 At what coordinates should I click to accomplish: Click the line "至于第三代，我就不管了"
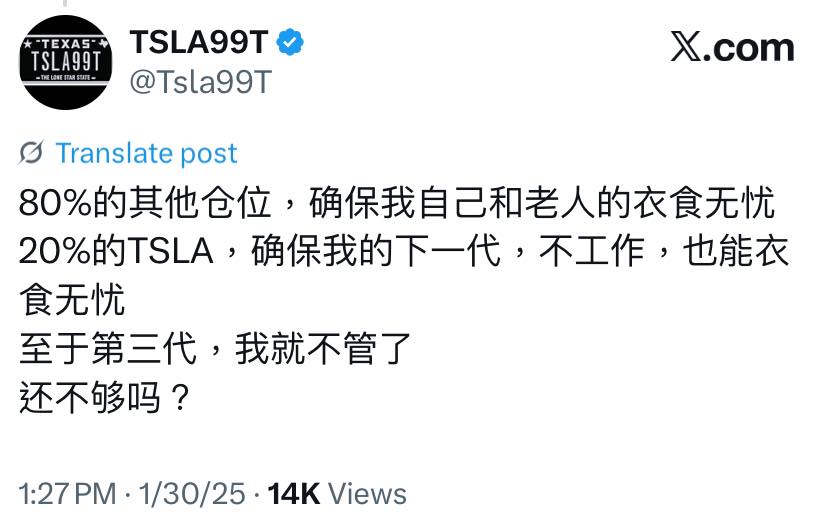214,348
